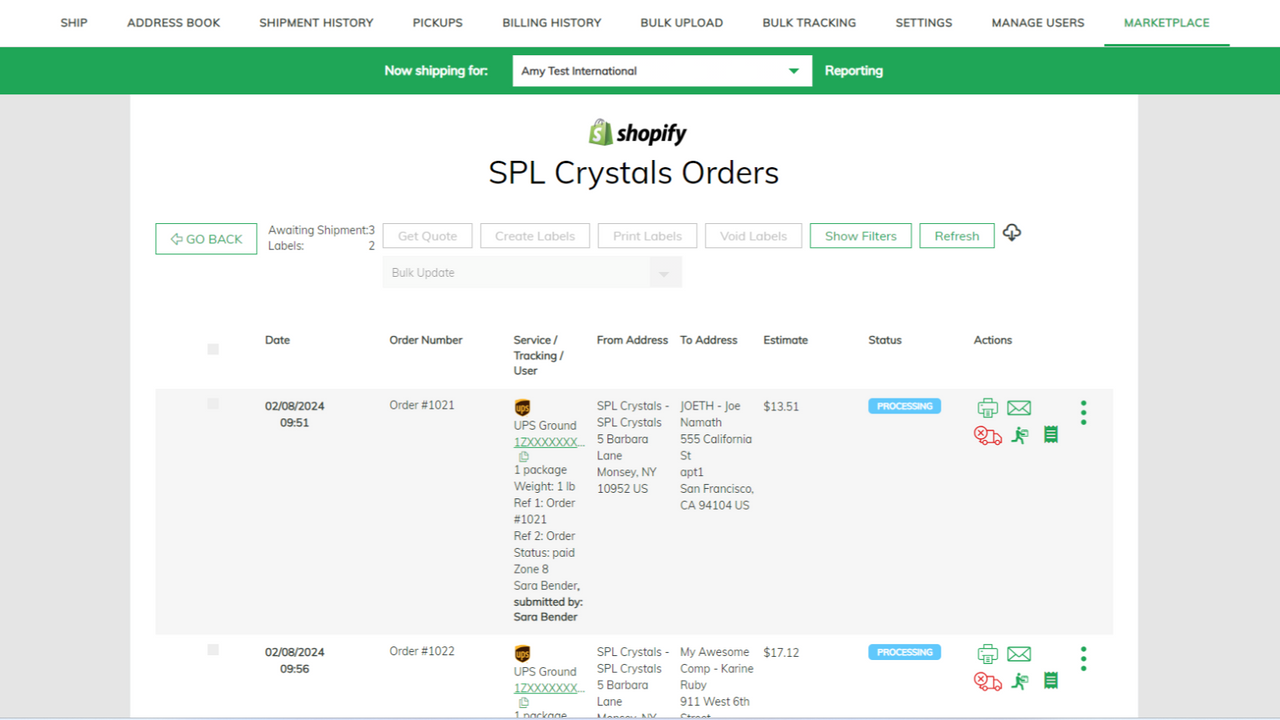This screenshot has width=1280, height=720.
Task: Open three-dot menu for Order #1021
Action: pos(1084,413)
